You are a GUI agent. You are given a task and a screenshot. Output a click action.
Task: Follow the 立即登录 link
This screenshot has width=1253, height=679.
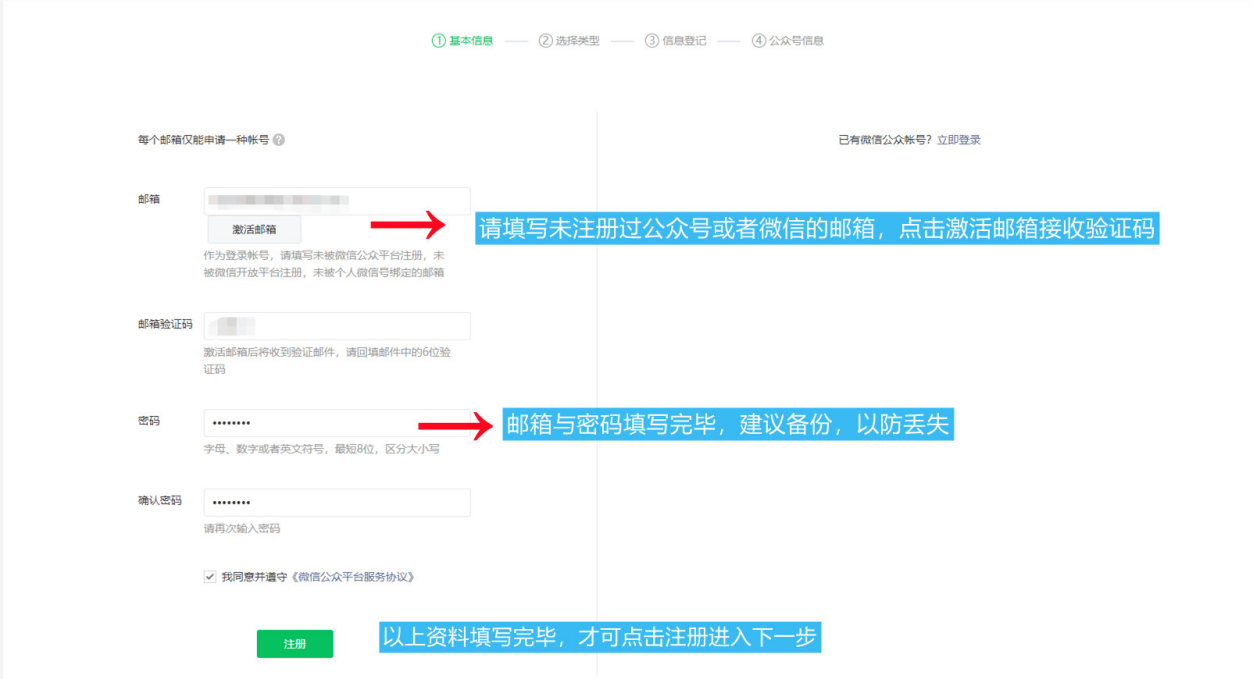(958, 140)
